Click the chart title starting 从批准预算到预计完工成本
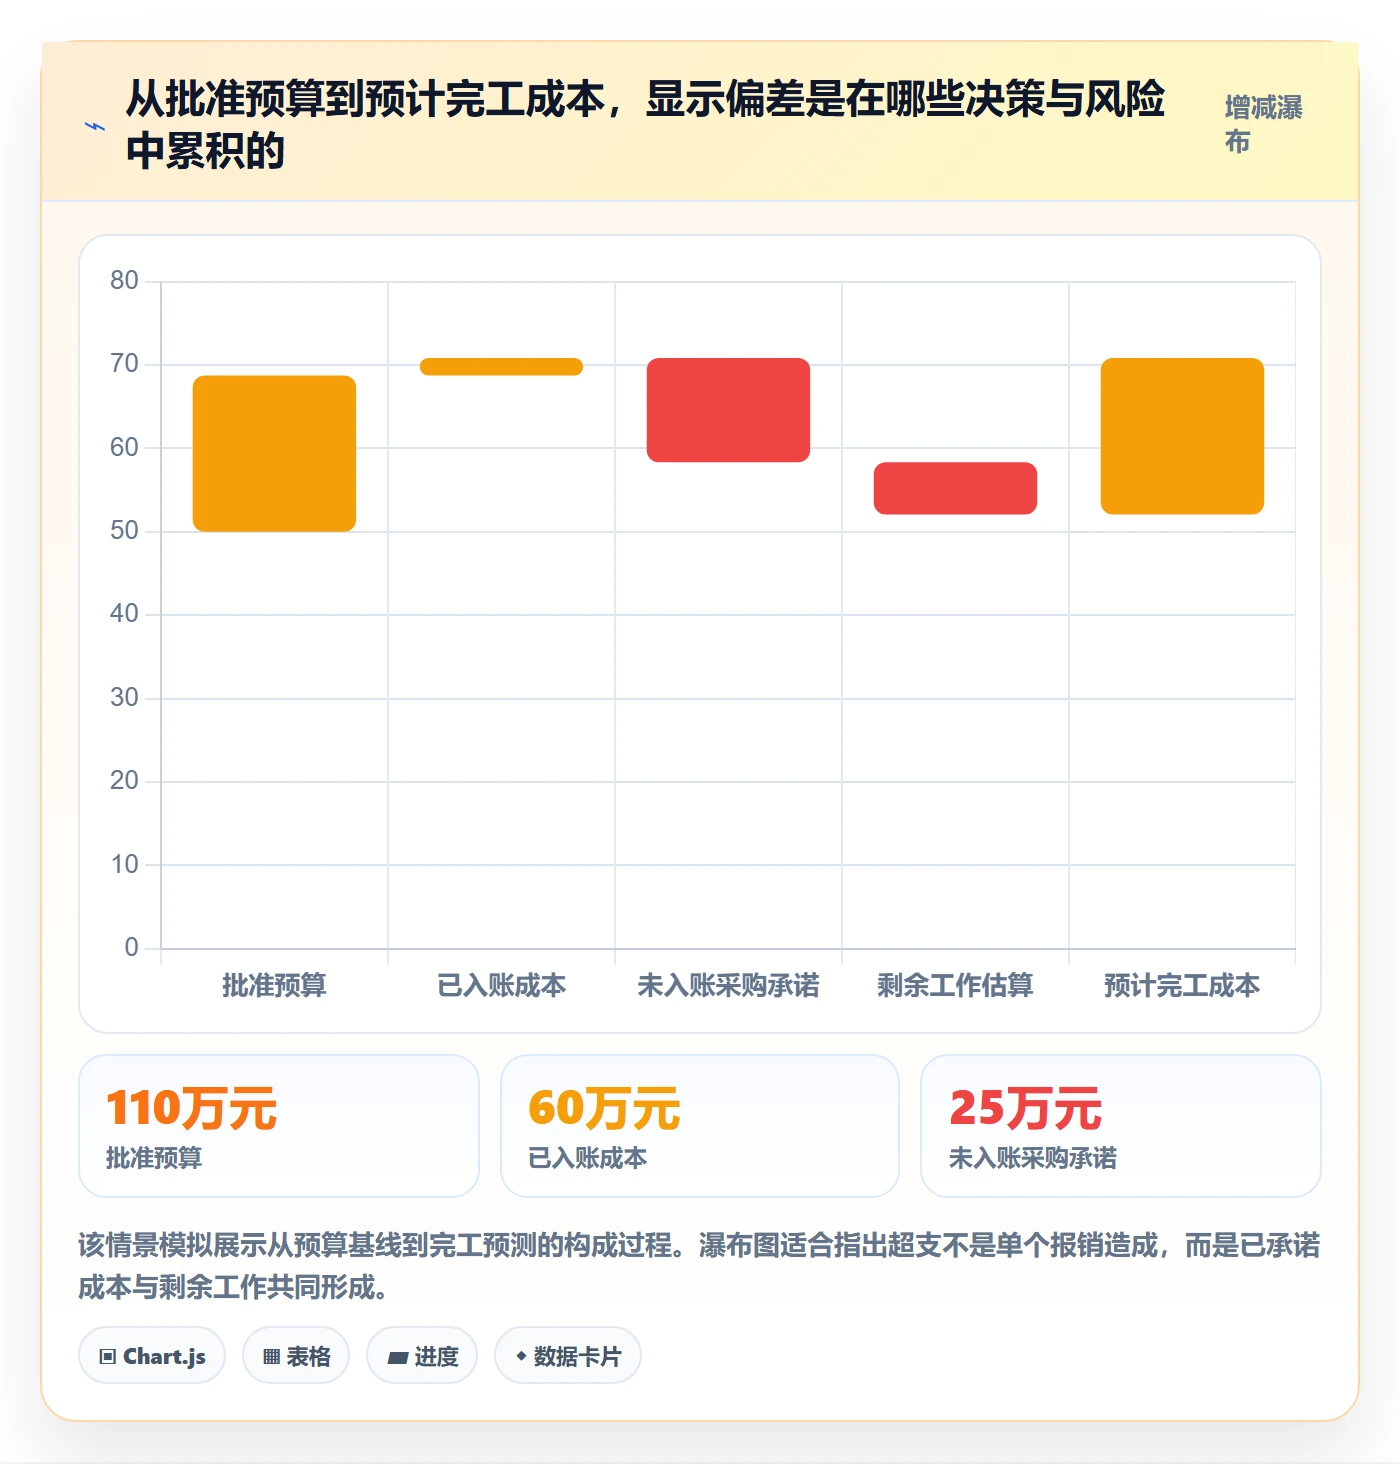1400x1464 pixels. 645,124
